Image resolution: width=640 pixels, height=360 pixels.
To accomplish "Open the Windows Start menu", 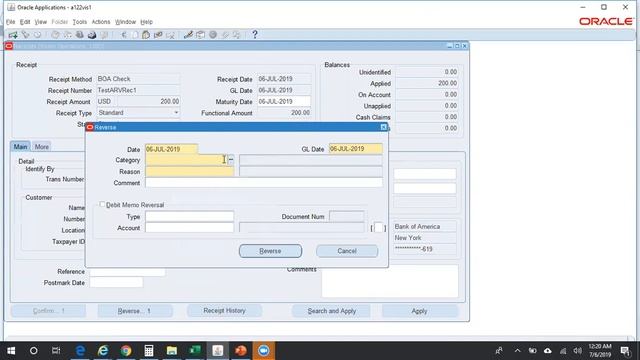I will (x=11, y=351).
